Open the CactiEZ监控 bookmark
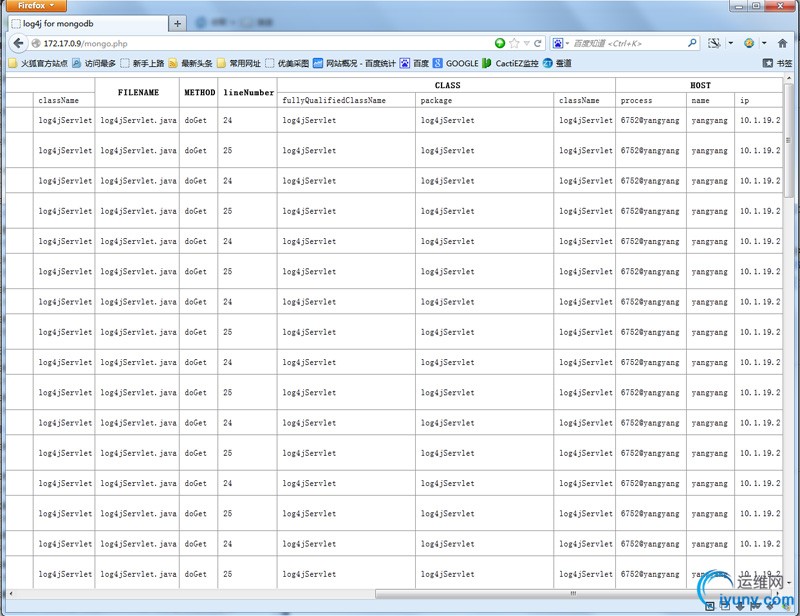The image size is (800, 616). click(x=510, y=63)
